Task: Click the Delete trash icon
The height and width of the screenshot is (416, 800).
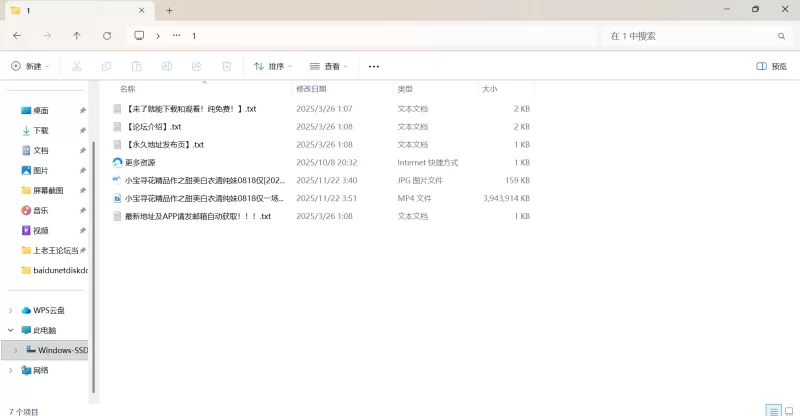Action: (x=227, y=66)
